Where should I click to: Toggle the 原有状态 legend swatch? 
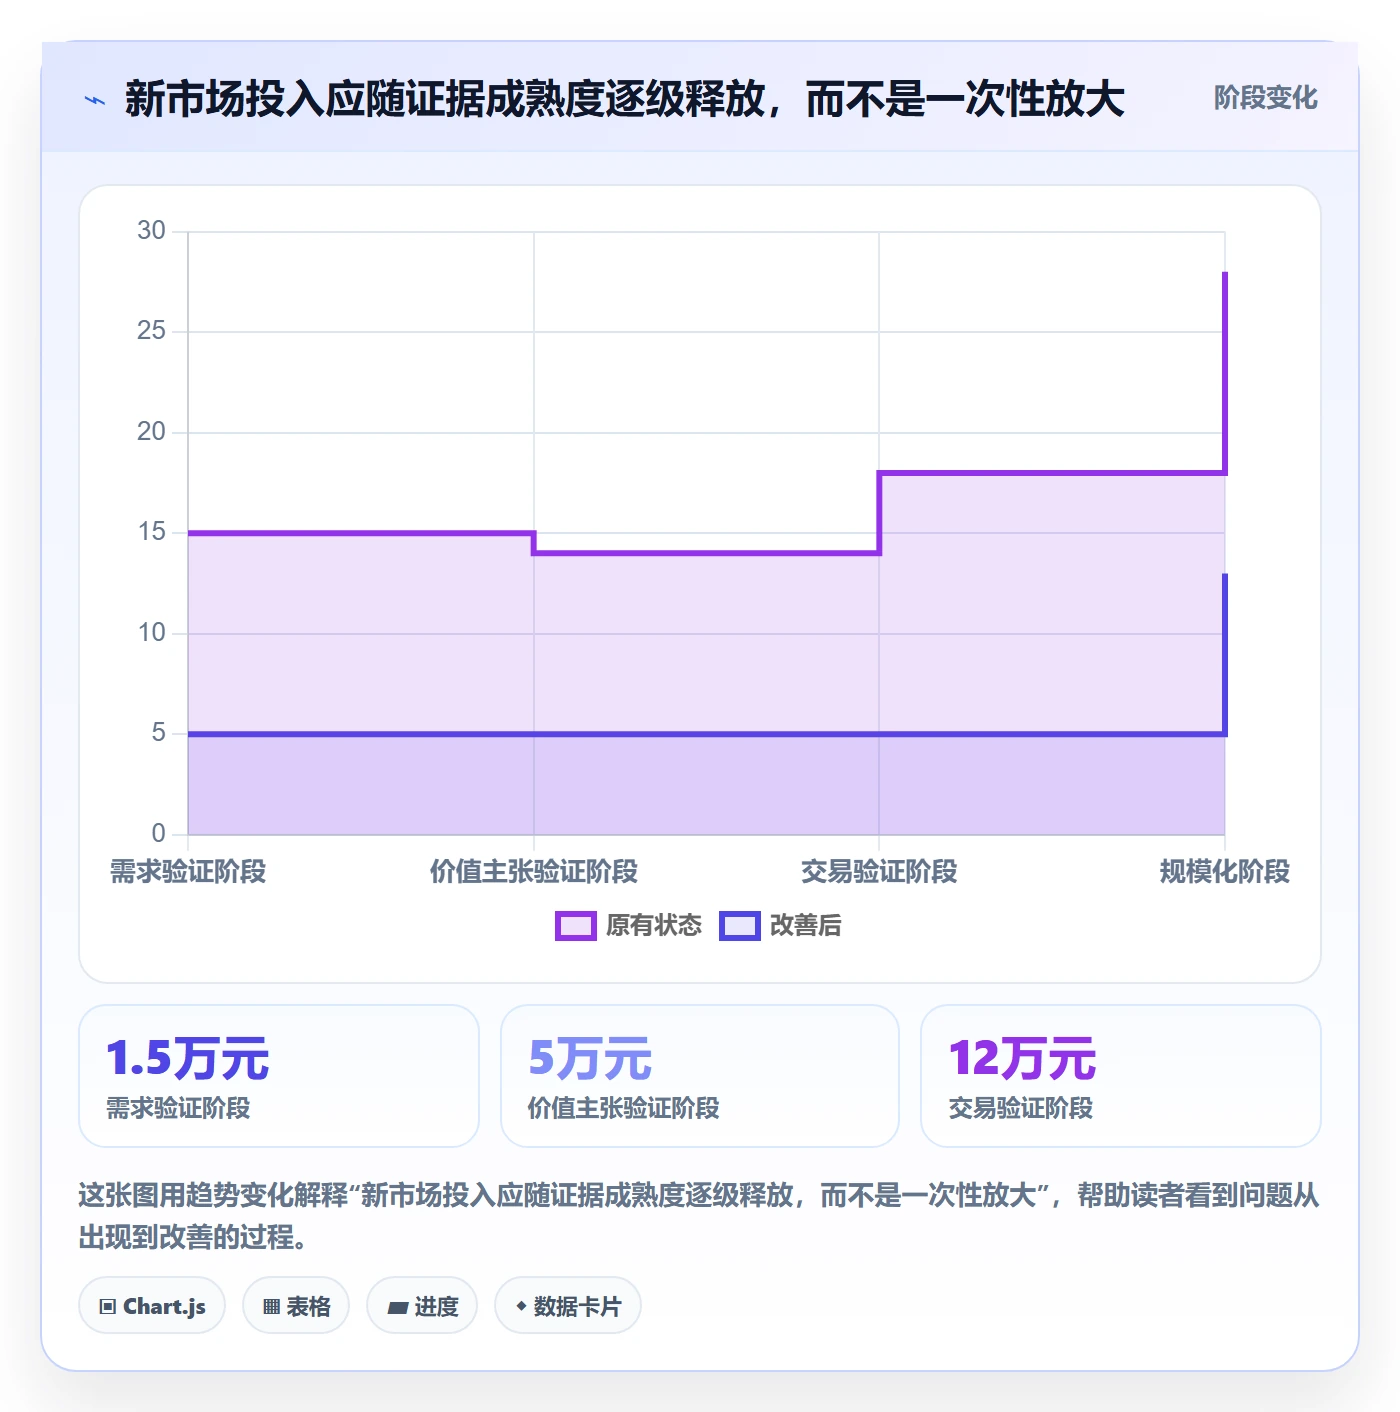click(575, 926)
